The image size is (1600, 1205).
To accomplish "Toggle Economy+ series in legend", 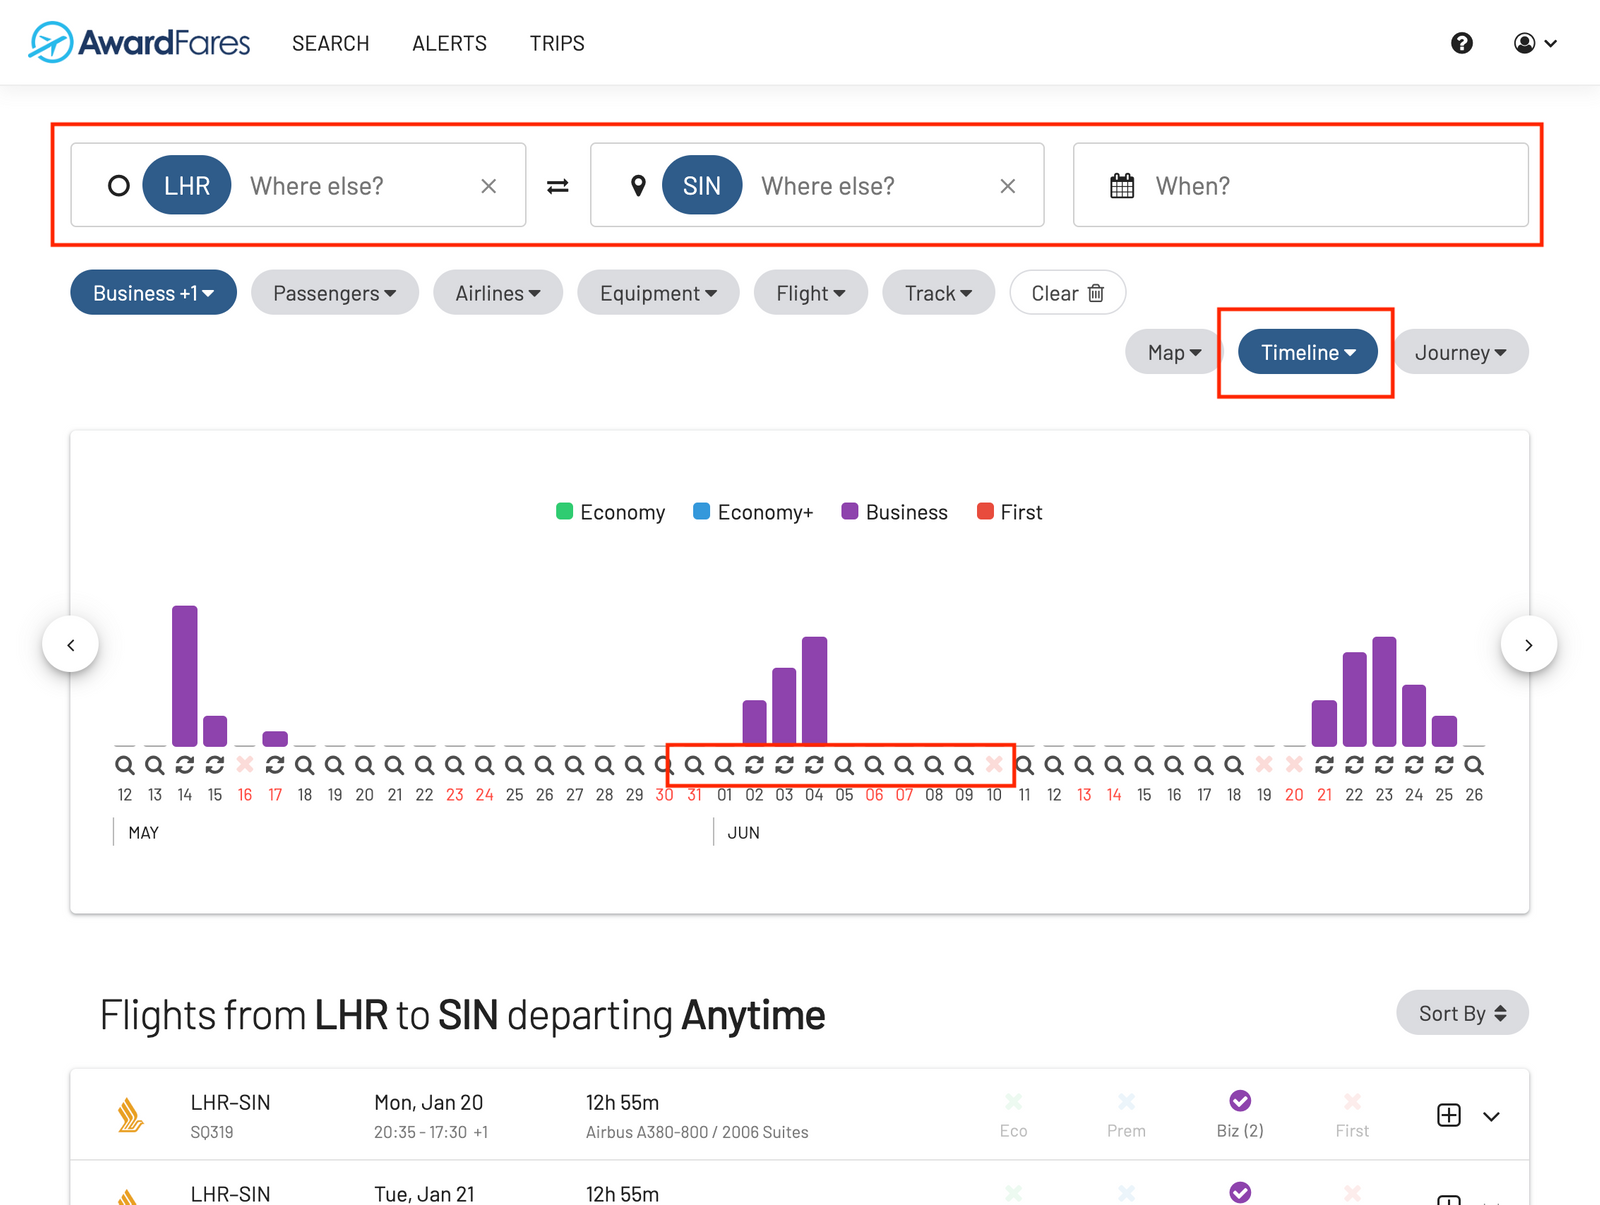I will pos(753,512).
